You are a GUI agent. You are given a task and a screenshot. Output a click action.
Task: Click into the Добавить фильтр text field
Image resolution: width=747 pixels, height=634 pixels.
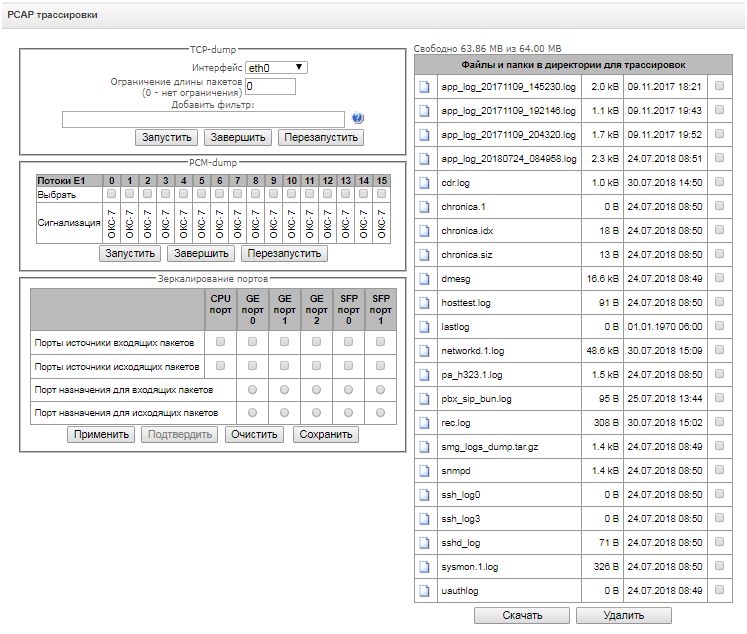(204, 119)
